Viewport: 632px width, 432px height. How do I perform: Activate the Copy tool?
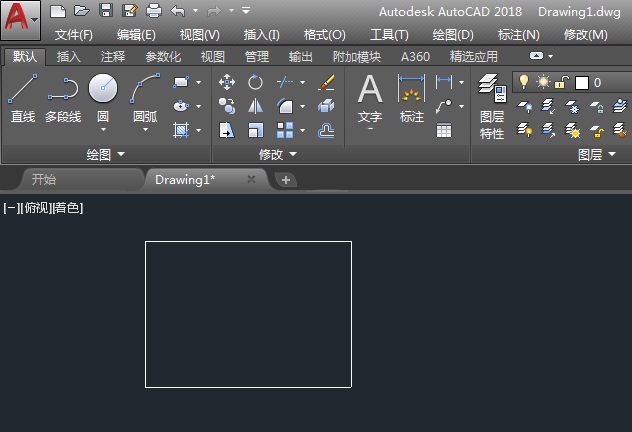pos(227,106)
